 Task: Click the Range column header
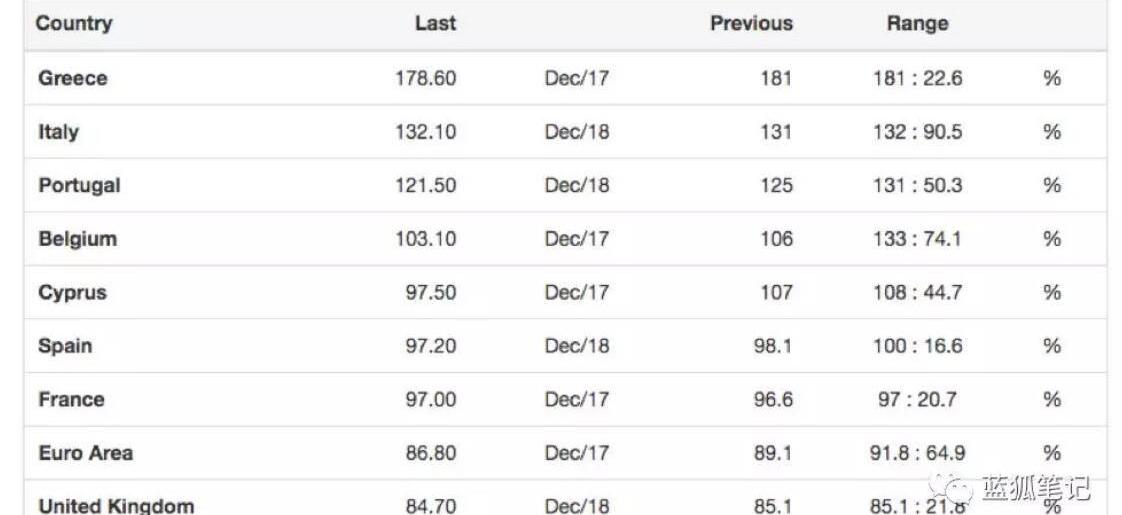tap(917, 23)
